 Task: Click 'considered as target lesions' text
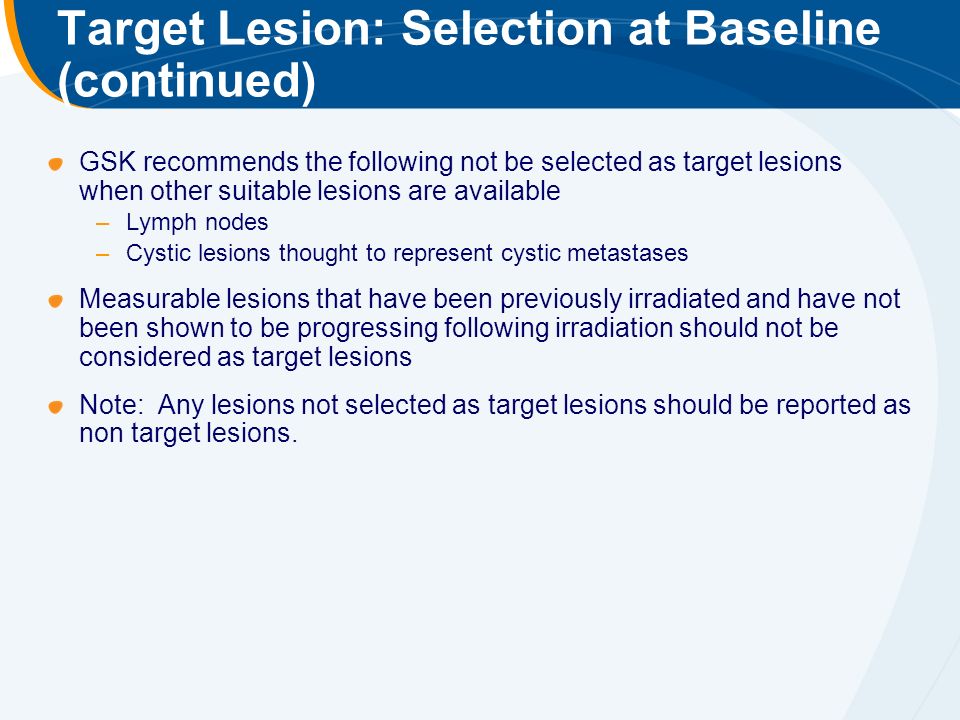(246, 356)
